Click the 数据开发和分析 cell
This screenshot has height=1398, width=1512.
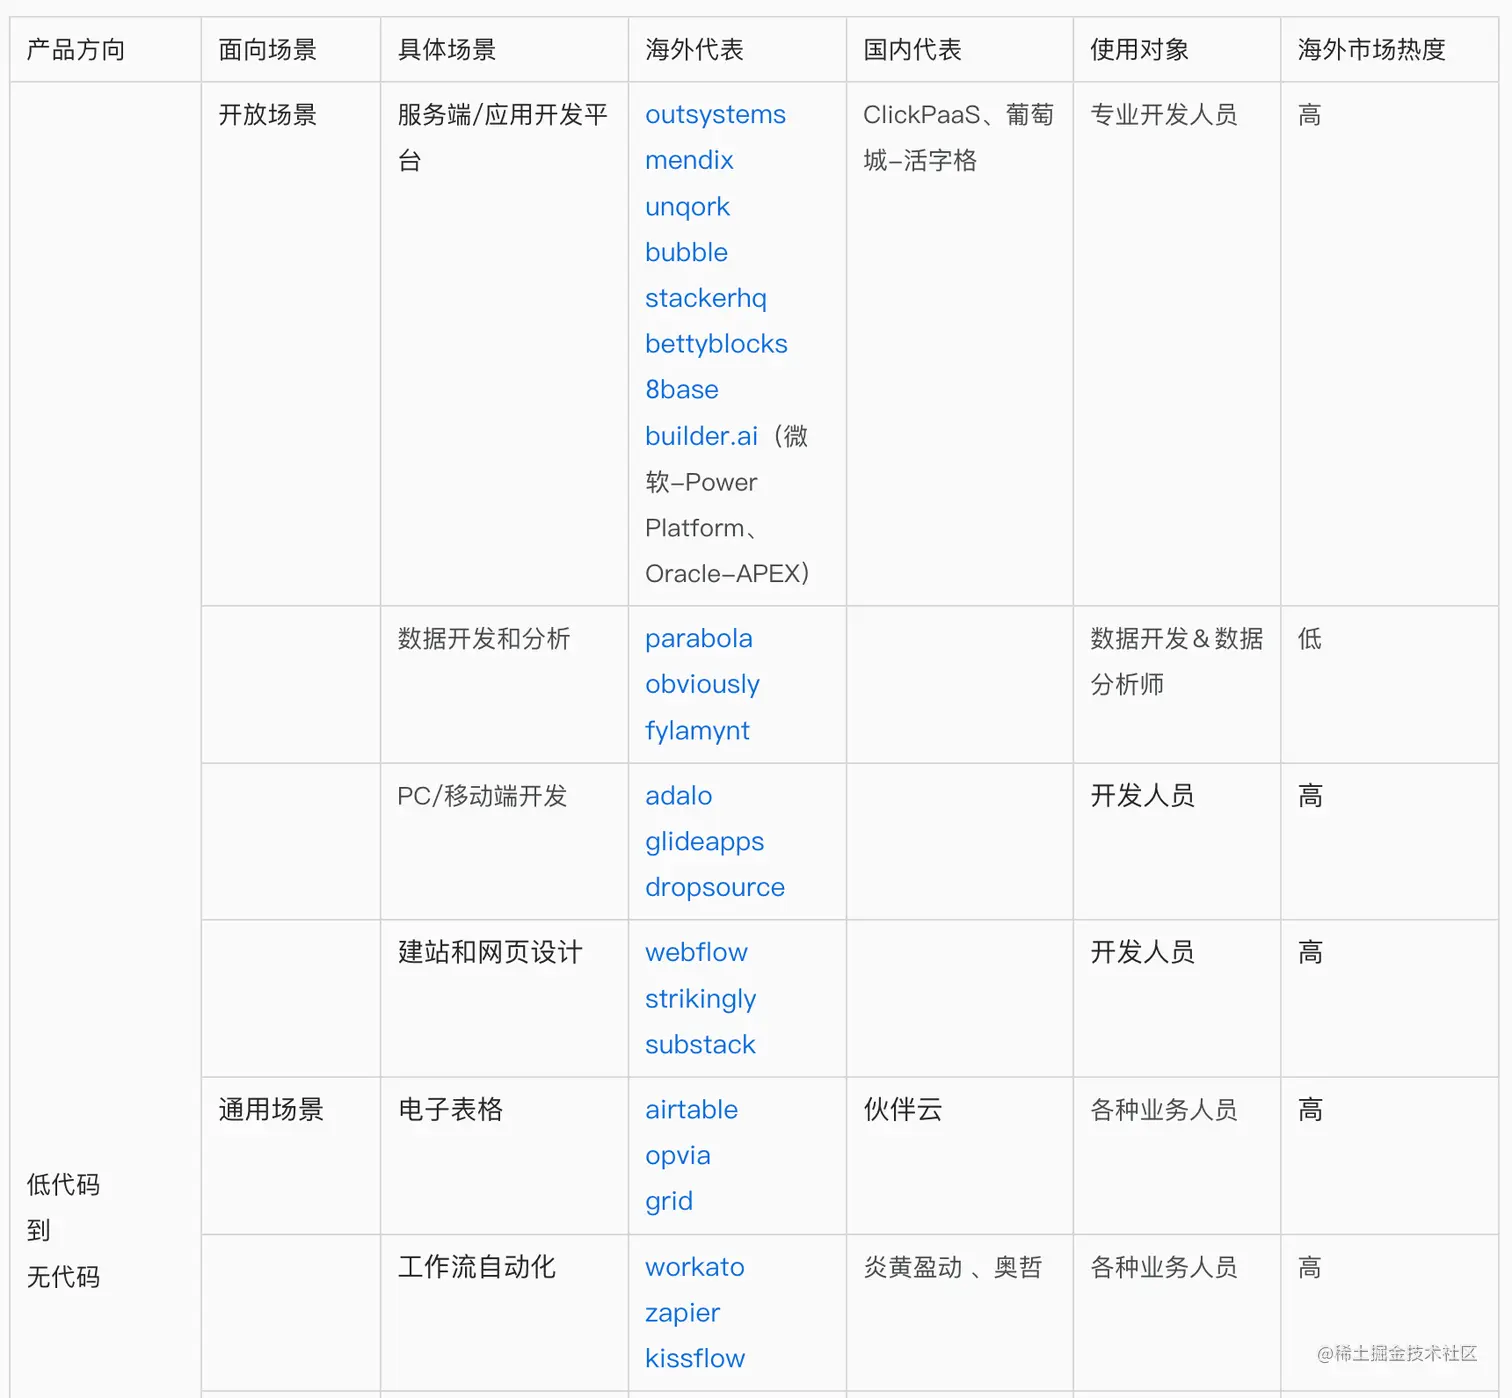click(x=505, y=685)
